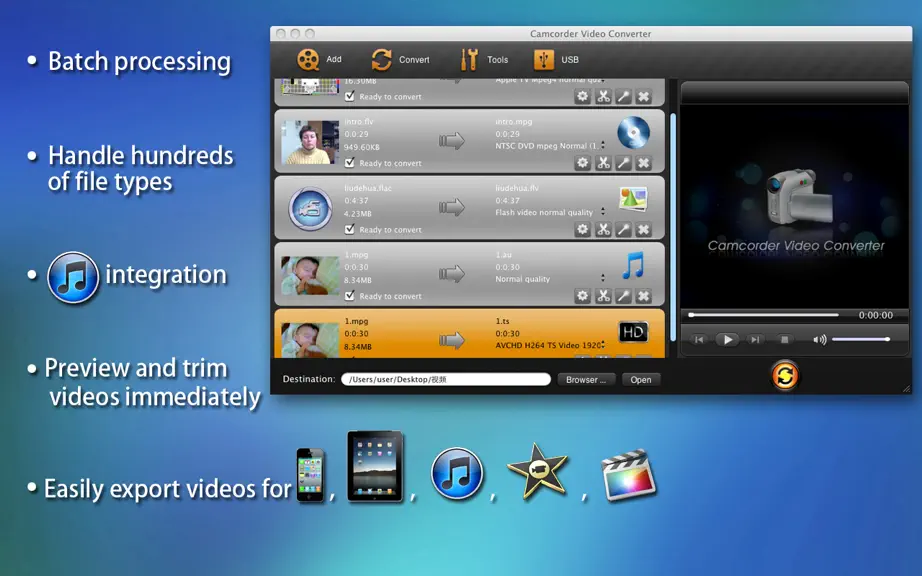Click the 1.ts output name
The width and height of the screenshot is (922, 576).
pos(502,321)
